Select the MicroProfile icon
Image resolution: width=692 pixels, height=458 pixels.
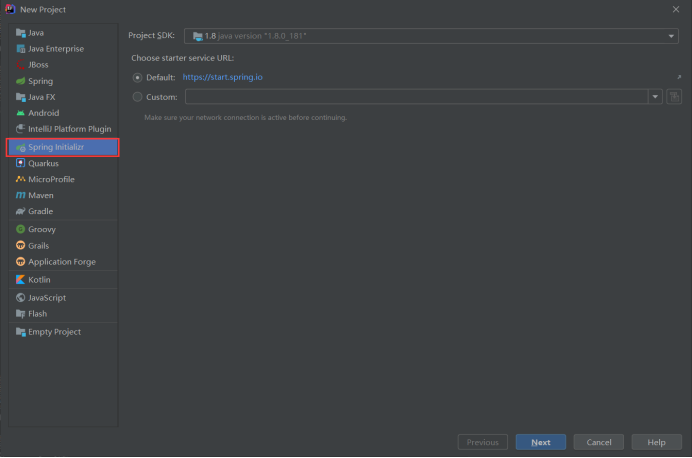pos(20,179)
